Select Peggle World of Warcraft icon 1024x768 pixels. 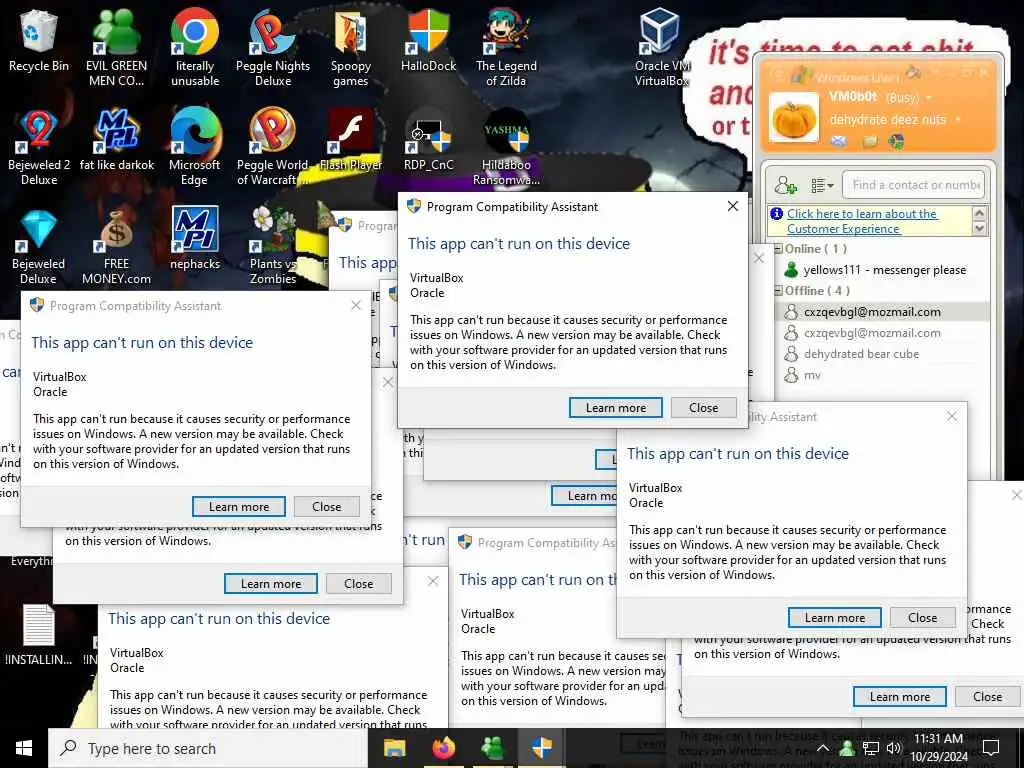(x=273, y=147)
